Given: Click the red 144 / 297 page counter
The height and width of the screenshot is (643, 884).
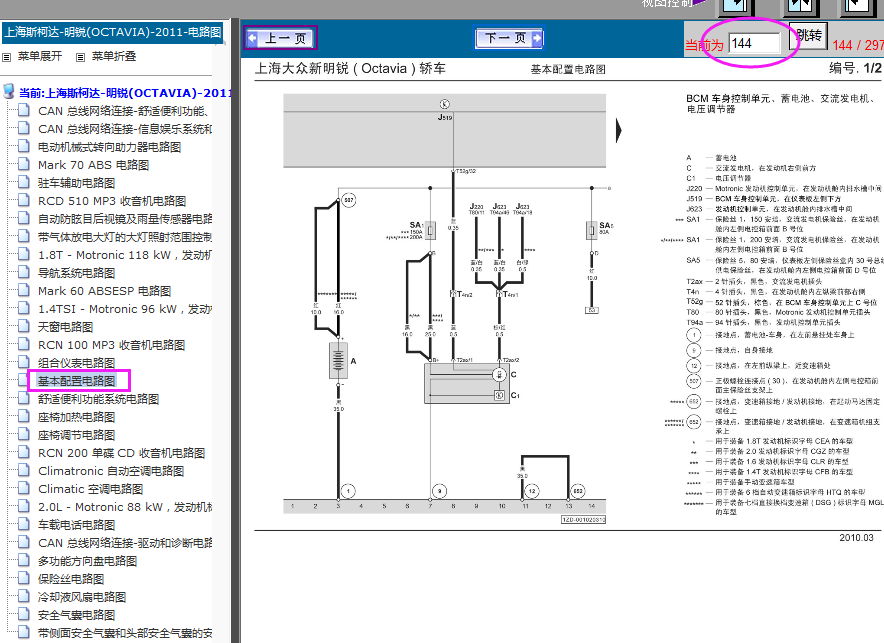Looking at the screenshot, I should 858,45.
